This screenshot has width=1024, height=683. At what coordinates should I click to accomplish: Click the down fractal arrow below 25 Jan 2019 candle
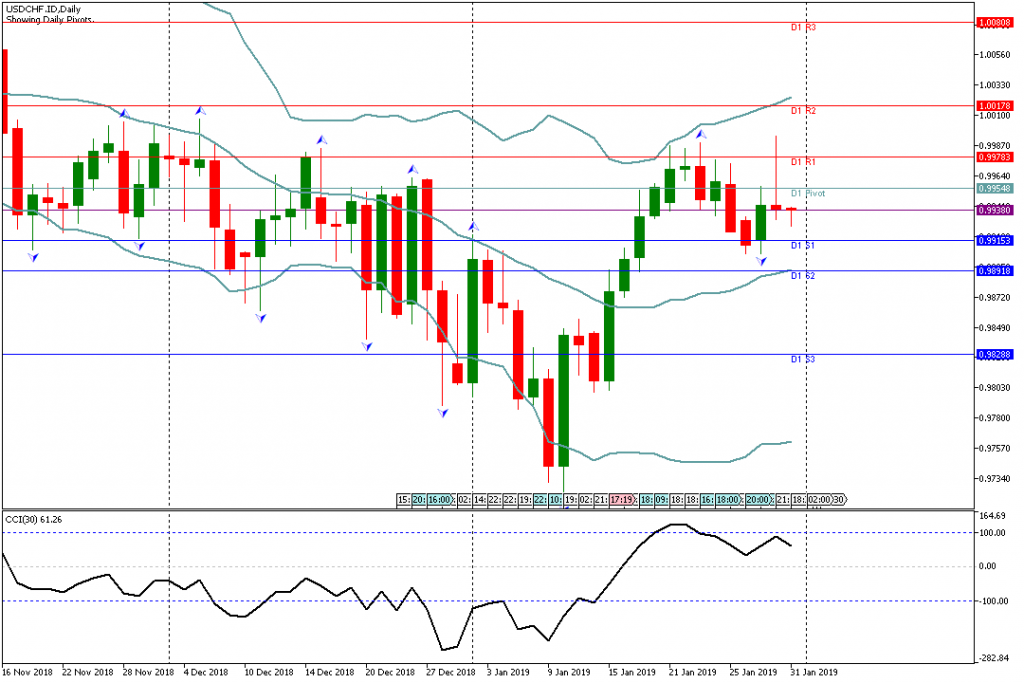pos(761,261)
